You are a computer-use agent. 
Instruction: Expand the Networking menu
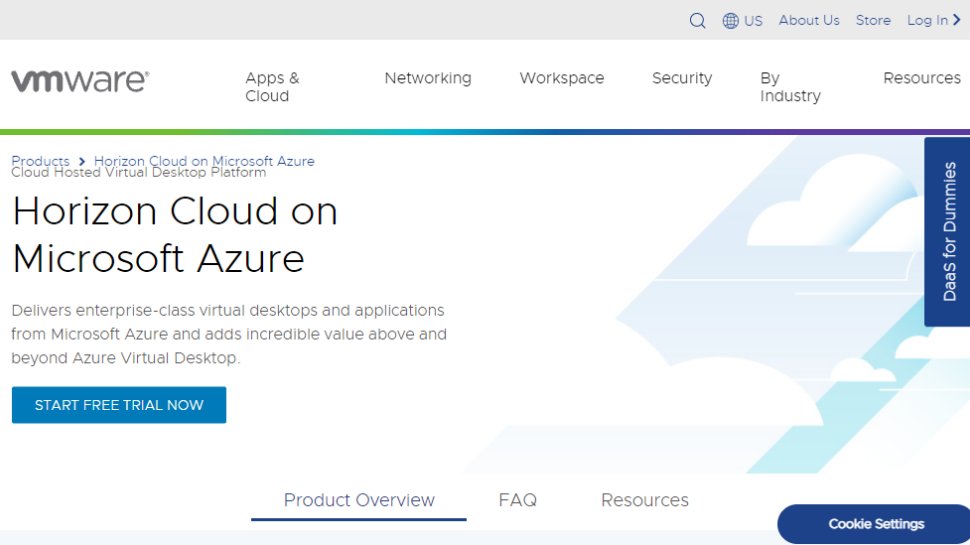point(428,78)
